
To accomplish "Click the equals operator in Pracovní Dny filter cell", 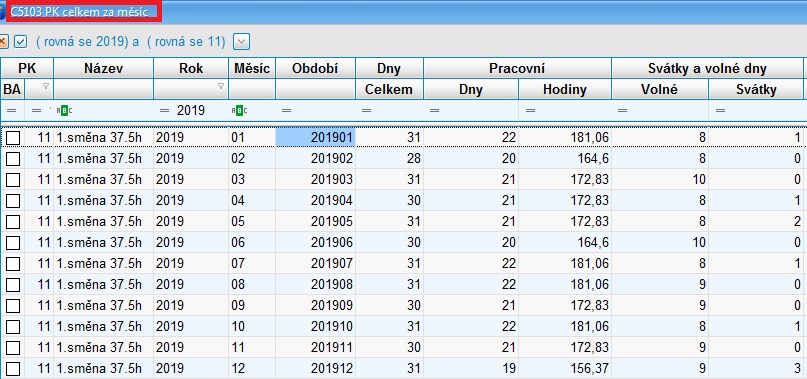I will point(434,110).
